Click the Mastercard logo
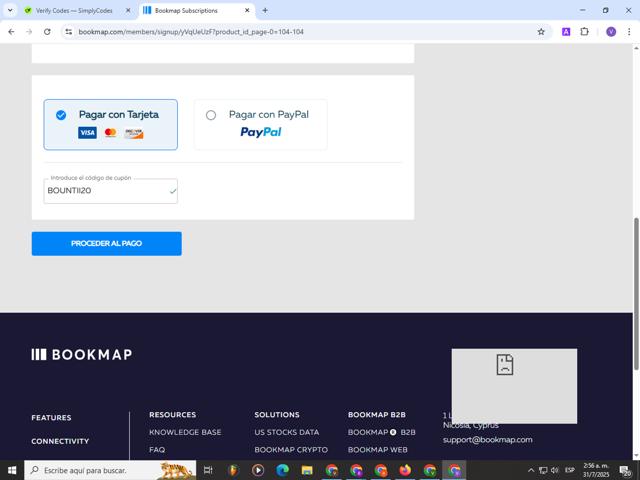The width and height of the screenshot is (640, 480). click(110, 133)
